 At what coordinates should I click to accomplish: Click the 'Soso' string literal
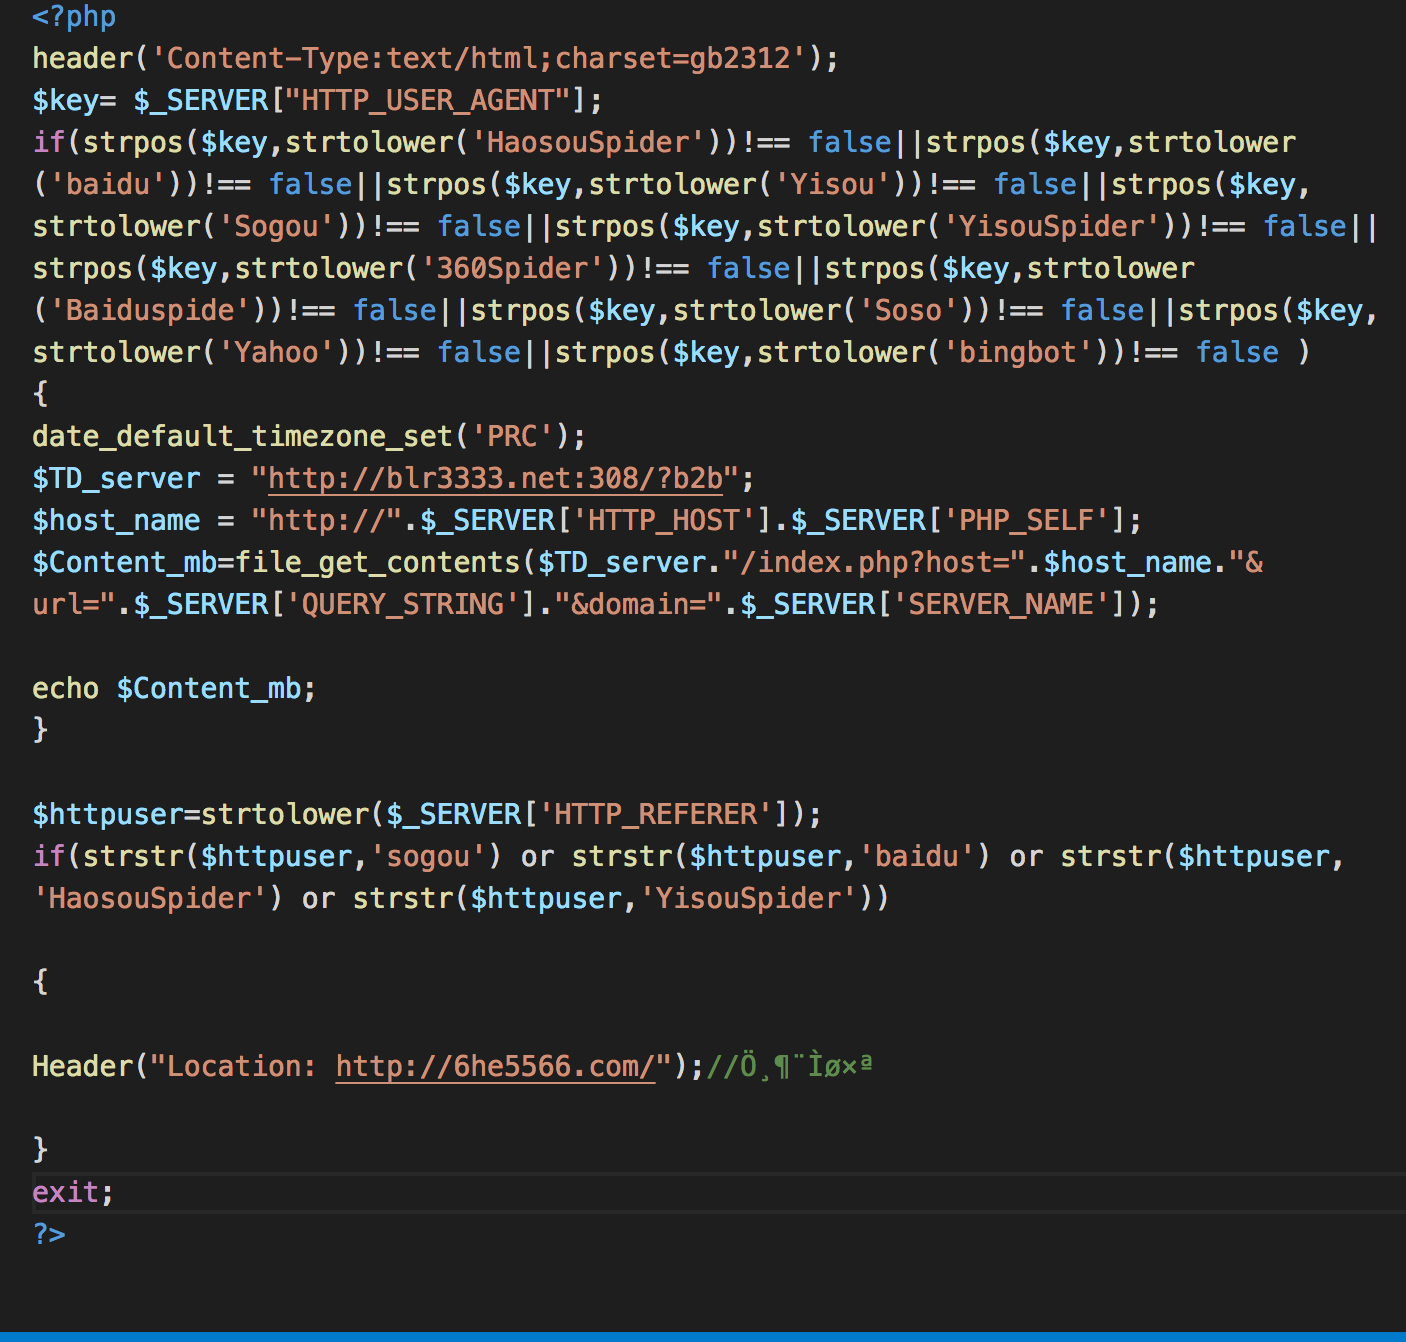[x=909, y=310]
